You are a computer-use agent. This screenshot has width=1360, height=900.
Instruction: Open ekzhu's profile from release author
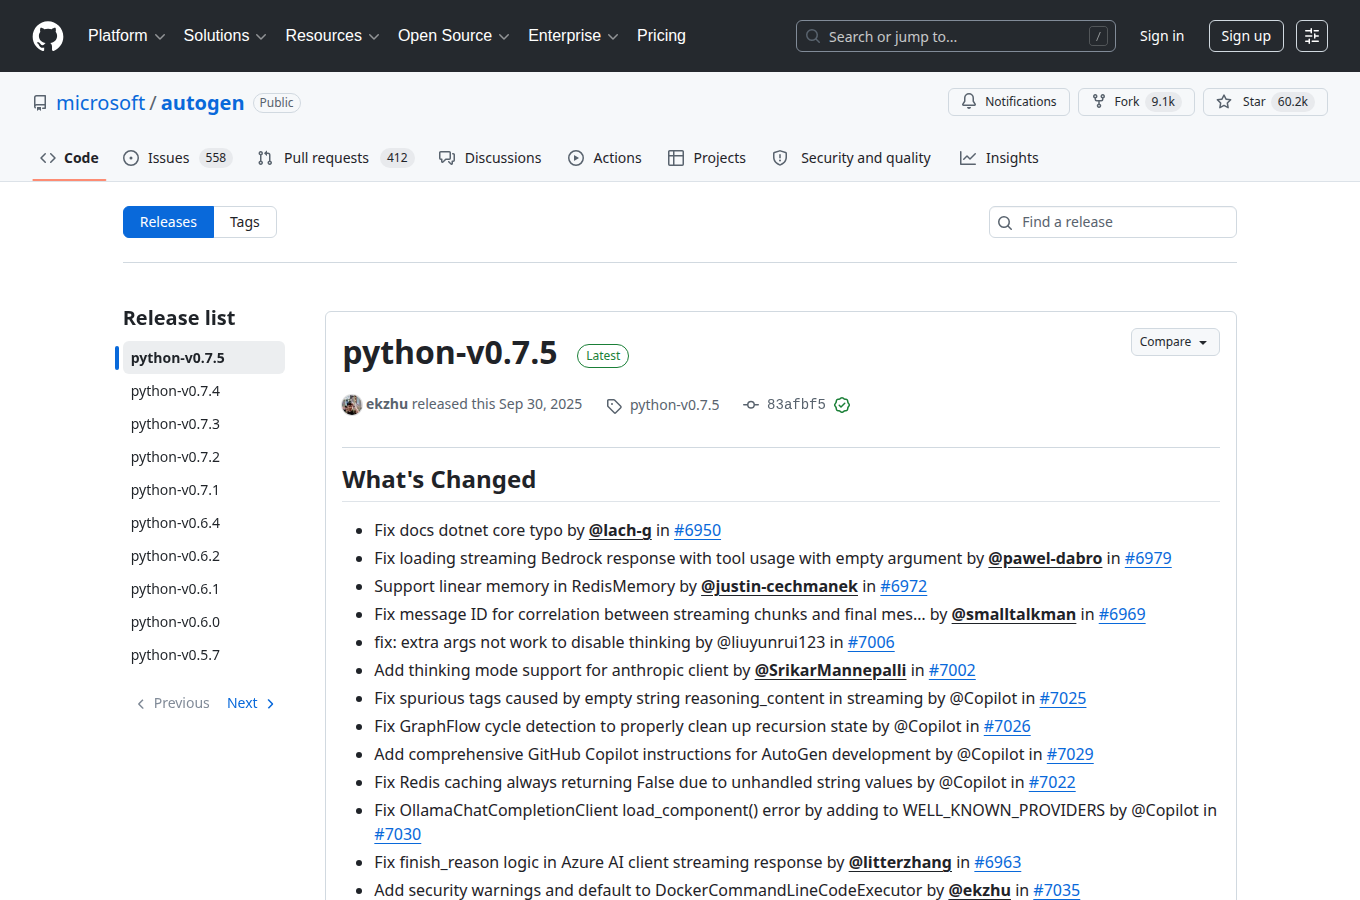pyautogui.click(x=387, y=404)
